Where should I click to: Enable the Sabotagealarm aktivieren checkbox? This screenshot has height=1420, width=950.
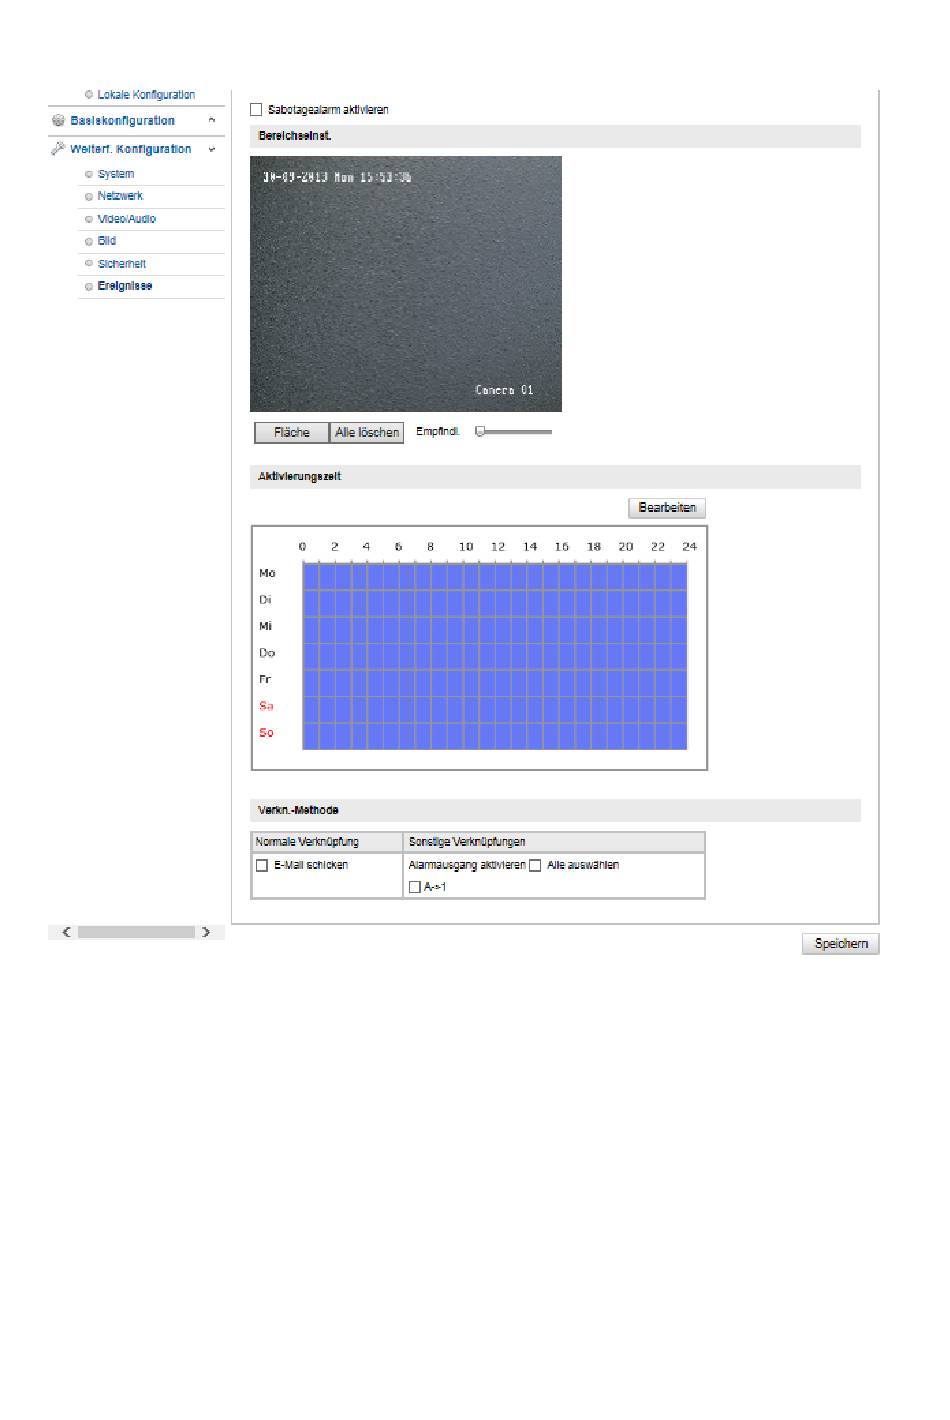pyautogui.click(x=256, y=110)
